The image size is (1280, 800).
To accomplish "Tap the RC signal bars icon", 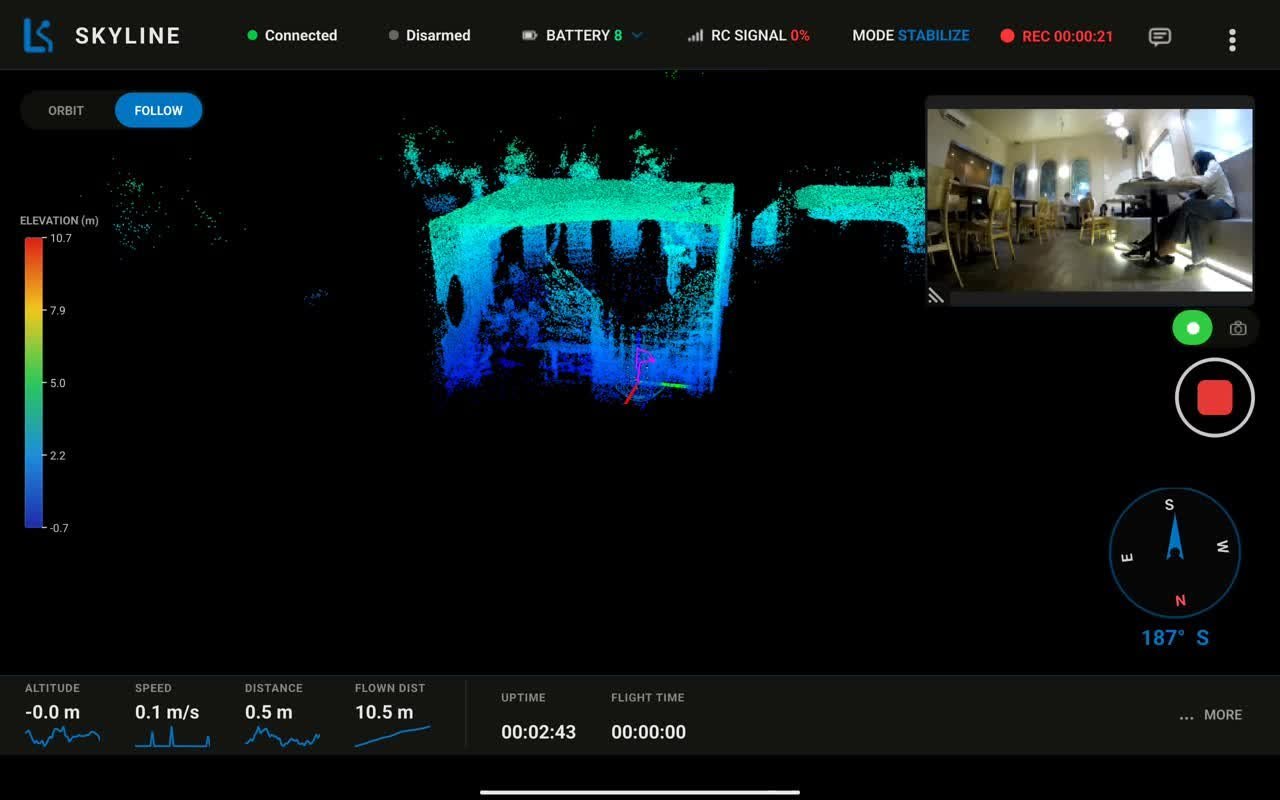I will pos(695,35).
